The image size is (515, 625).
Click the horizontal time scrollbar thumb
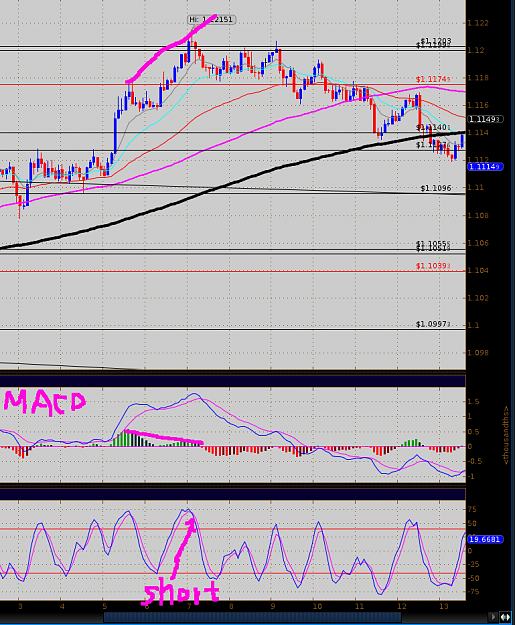click(252, 617)
